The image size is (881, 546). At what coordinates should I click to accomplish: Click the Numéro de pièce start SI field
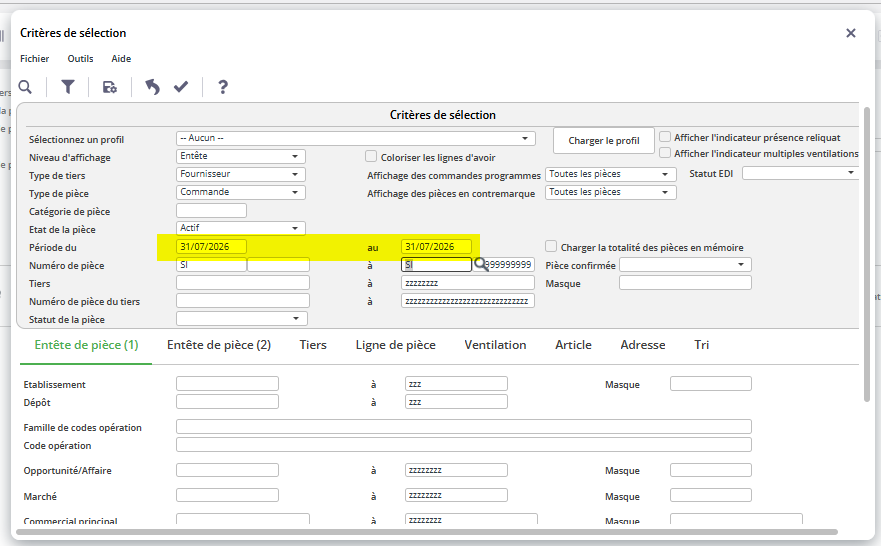pyautogui.click(x=211, y=265)
